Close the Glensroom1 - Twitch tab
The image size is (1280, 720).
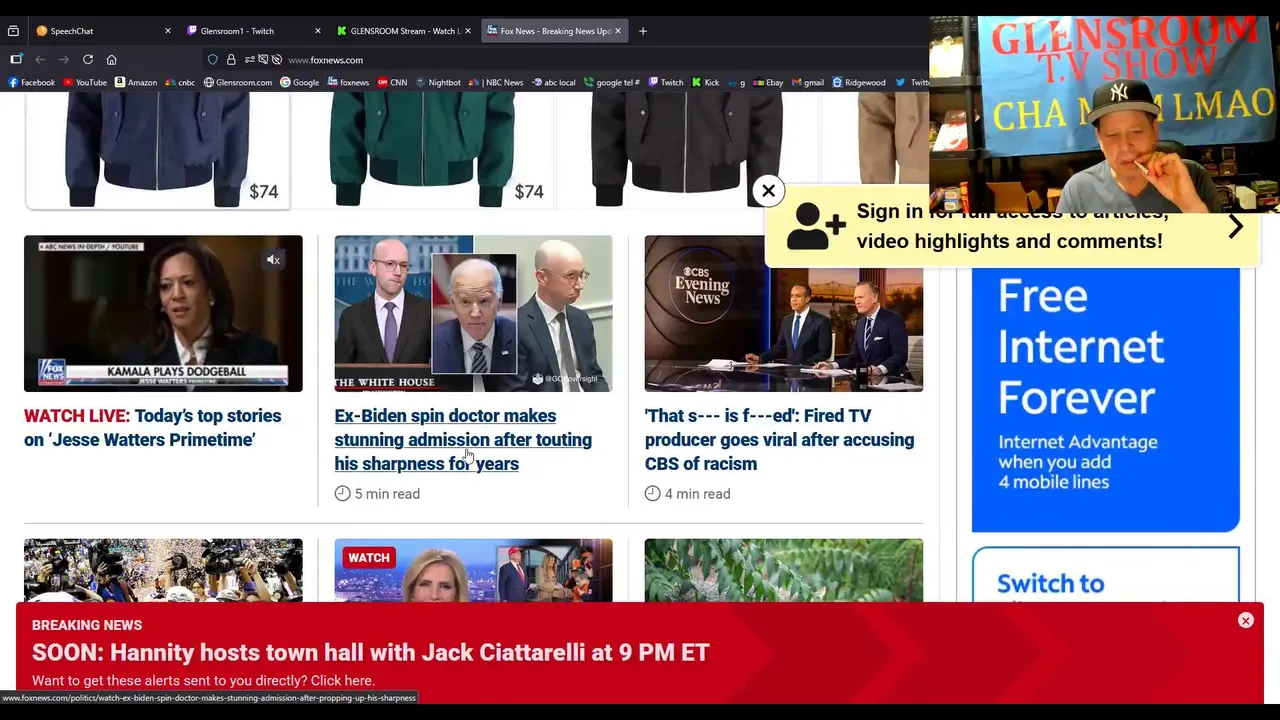(317, 31)
